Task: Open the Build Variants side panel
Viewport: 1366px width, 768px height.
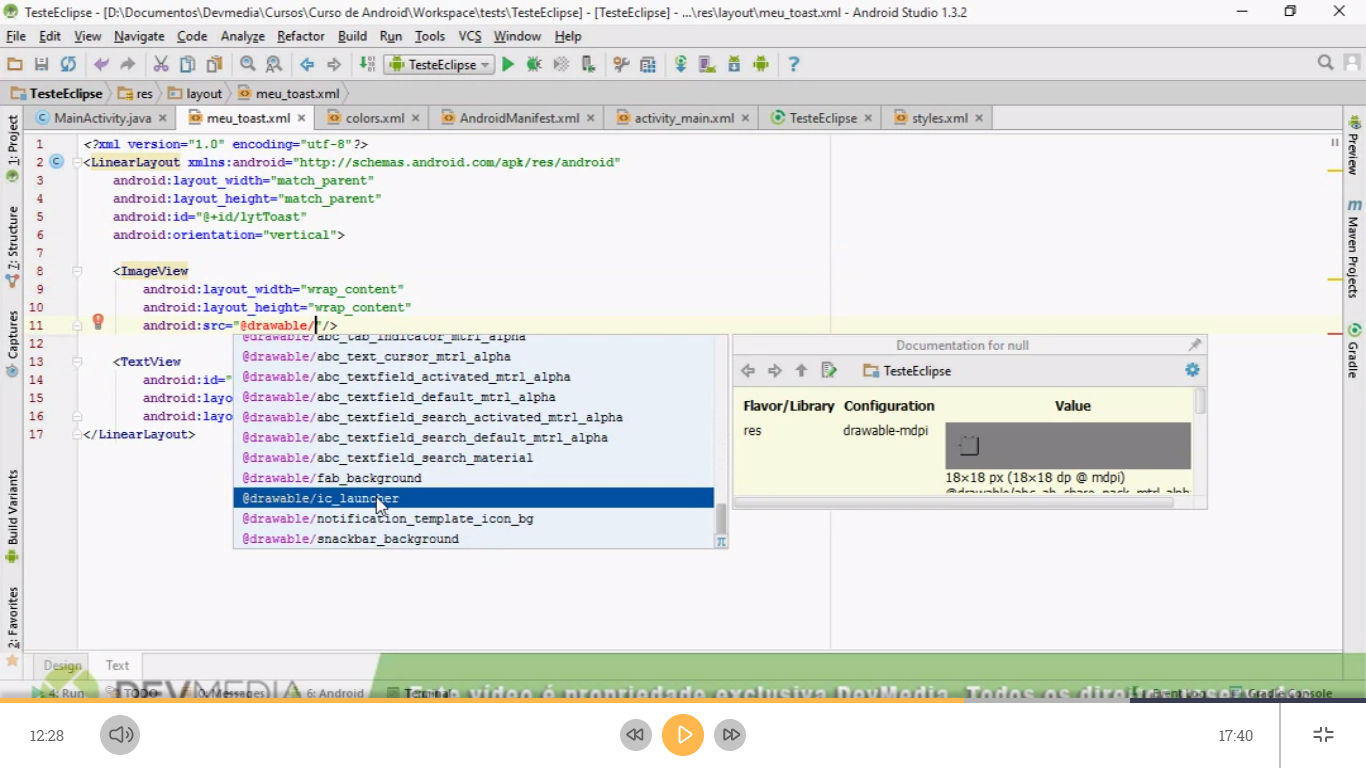Action: (12, 516)
